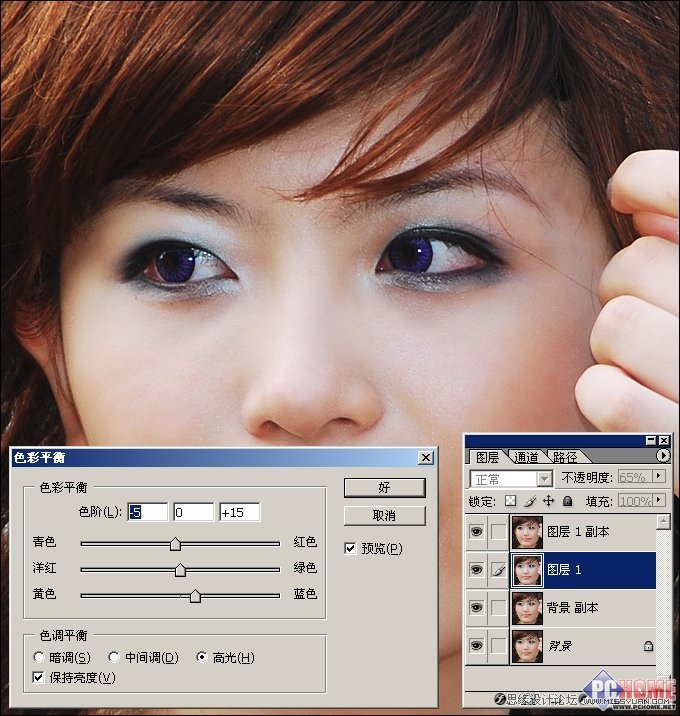This screenshot has height=716, width=680.
Task: Select 图层 1 副本 layer thumbnail
Action: pyautogui.click(x=527, y=532)
